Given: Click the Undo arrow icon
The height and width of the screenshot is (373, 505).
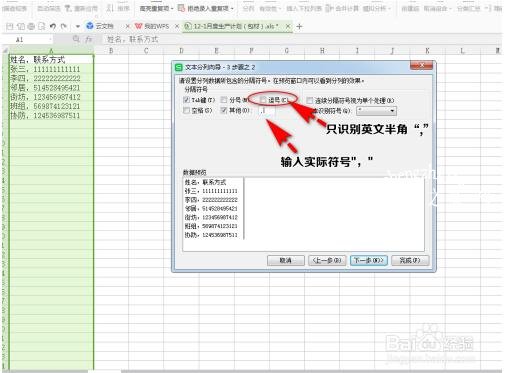Looking at the screenshot, I should [53, 26].
